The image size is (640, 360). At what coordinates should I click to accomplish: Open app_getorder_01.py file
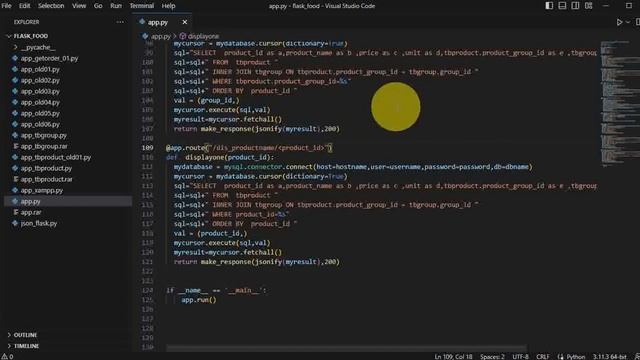tap(49, 58)
